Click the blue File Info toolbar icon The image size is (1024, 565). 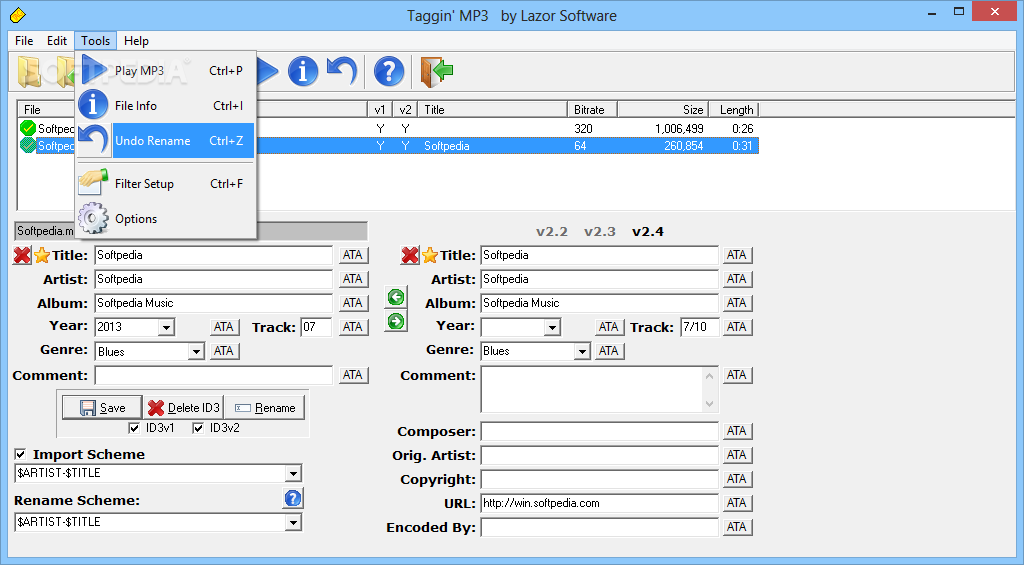coord(302,71)
